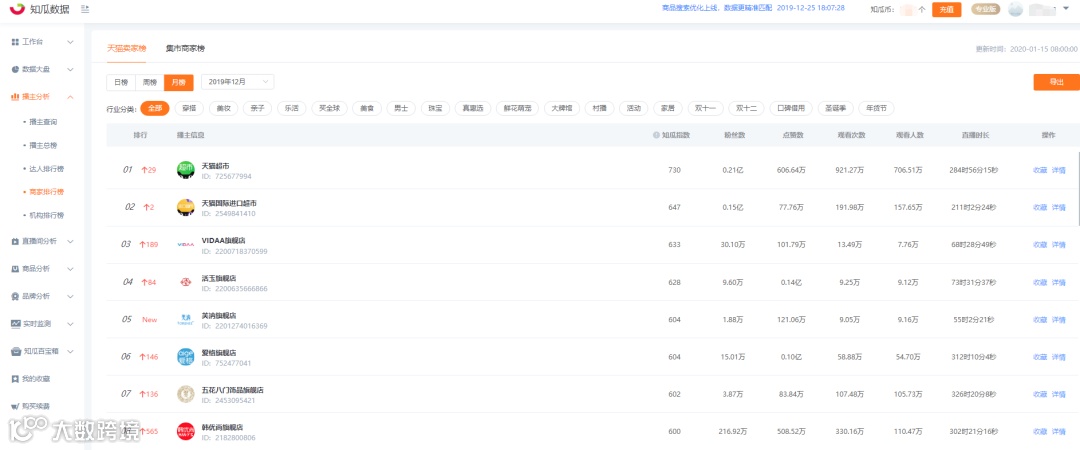The image size is (1080, 450).
Task: Click the 爱格旗舰店 logo
Action: pos(186,356)
